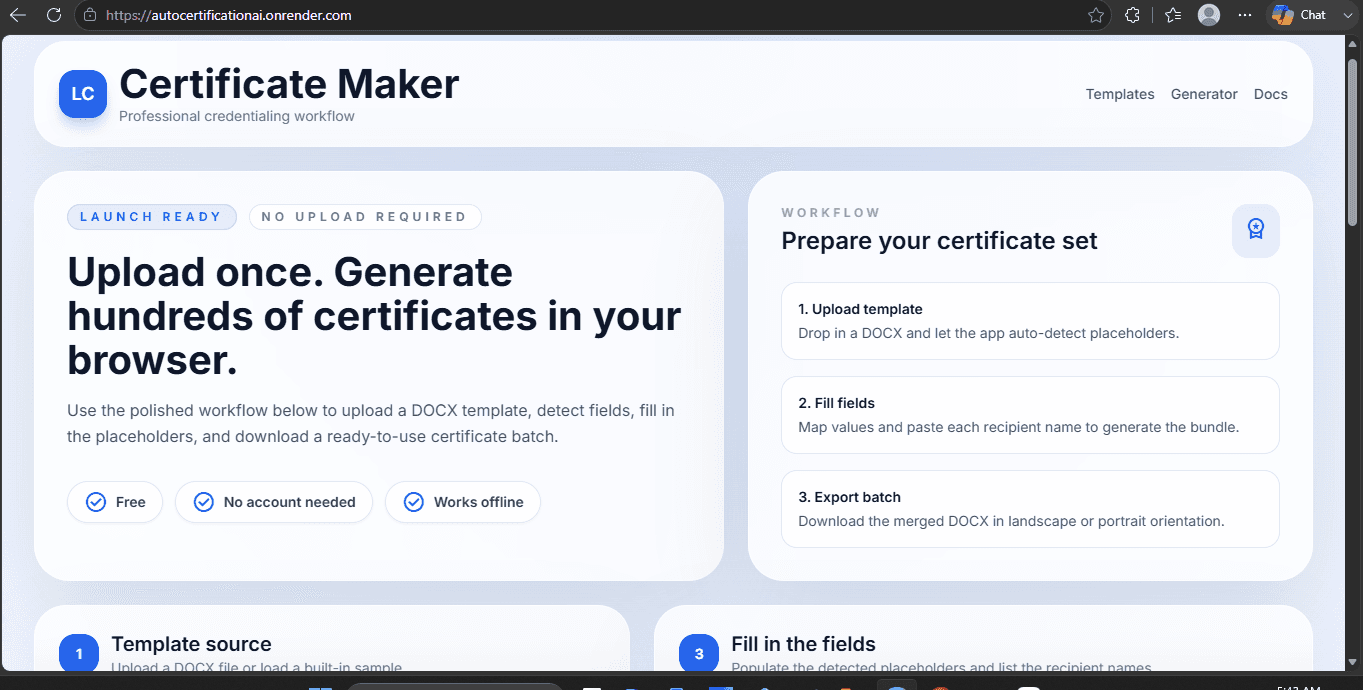Click the Prepare your certificate set heading

coord(939,241)
